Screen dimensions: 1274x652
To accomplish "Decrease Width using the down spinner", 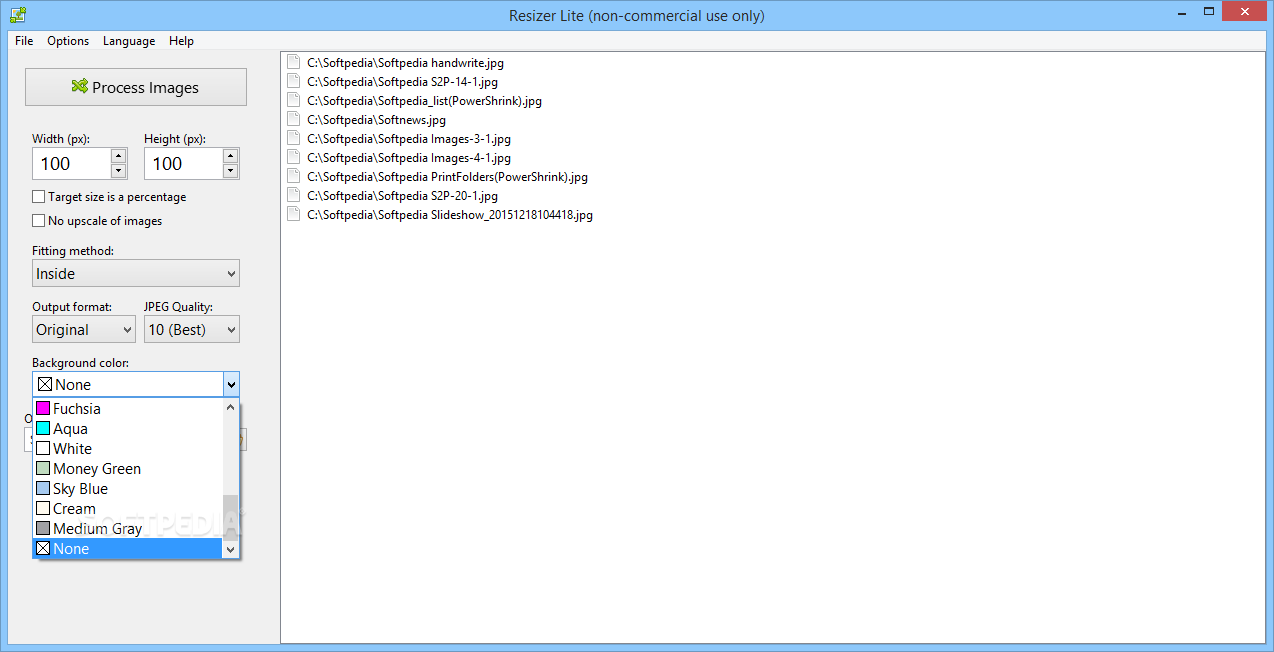I will click(118, 171).
